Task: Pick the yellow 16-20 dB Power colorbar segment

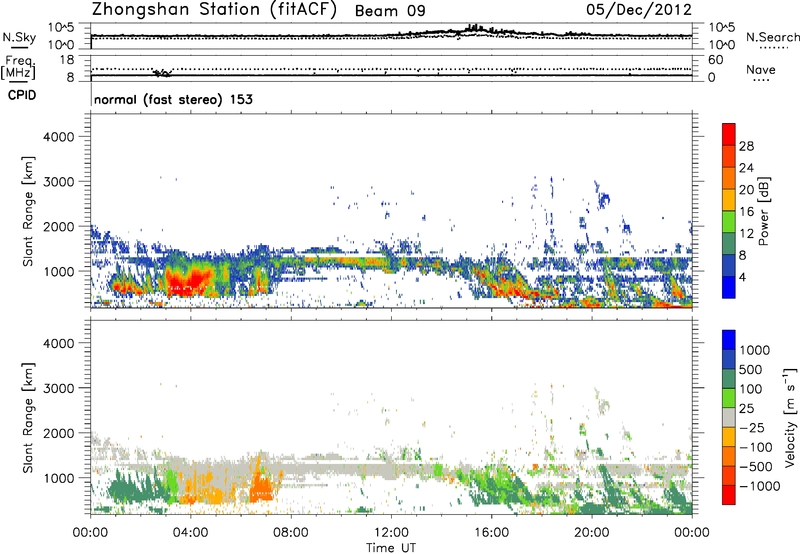Action: (729, 200)
